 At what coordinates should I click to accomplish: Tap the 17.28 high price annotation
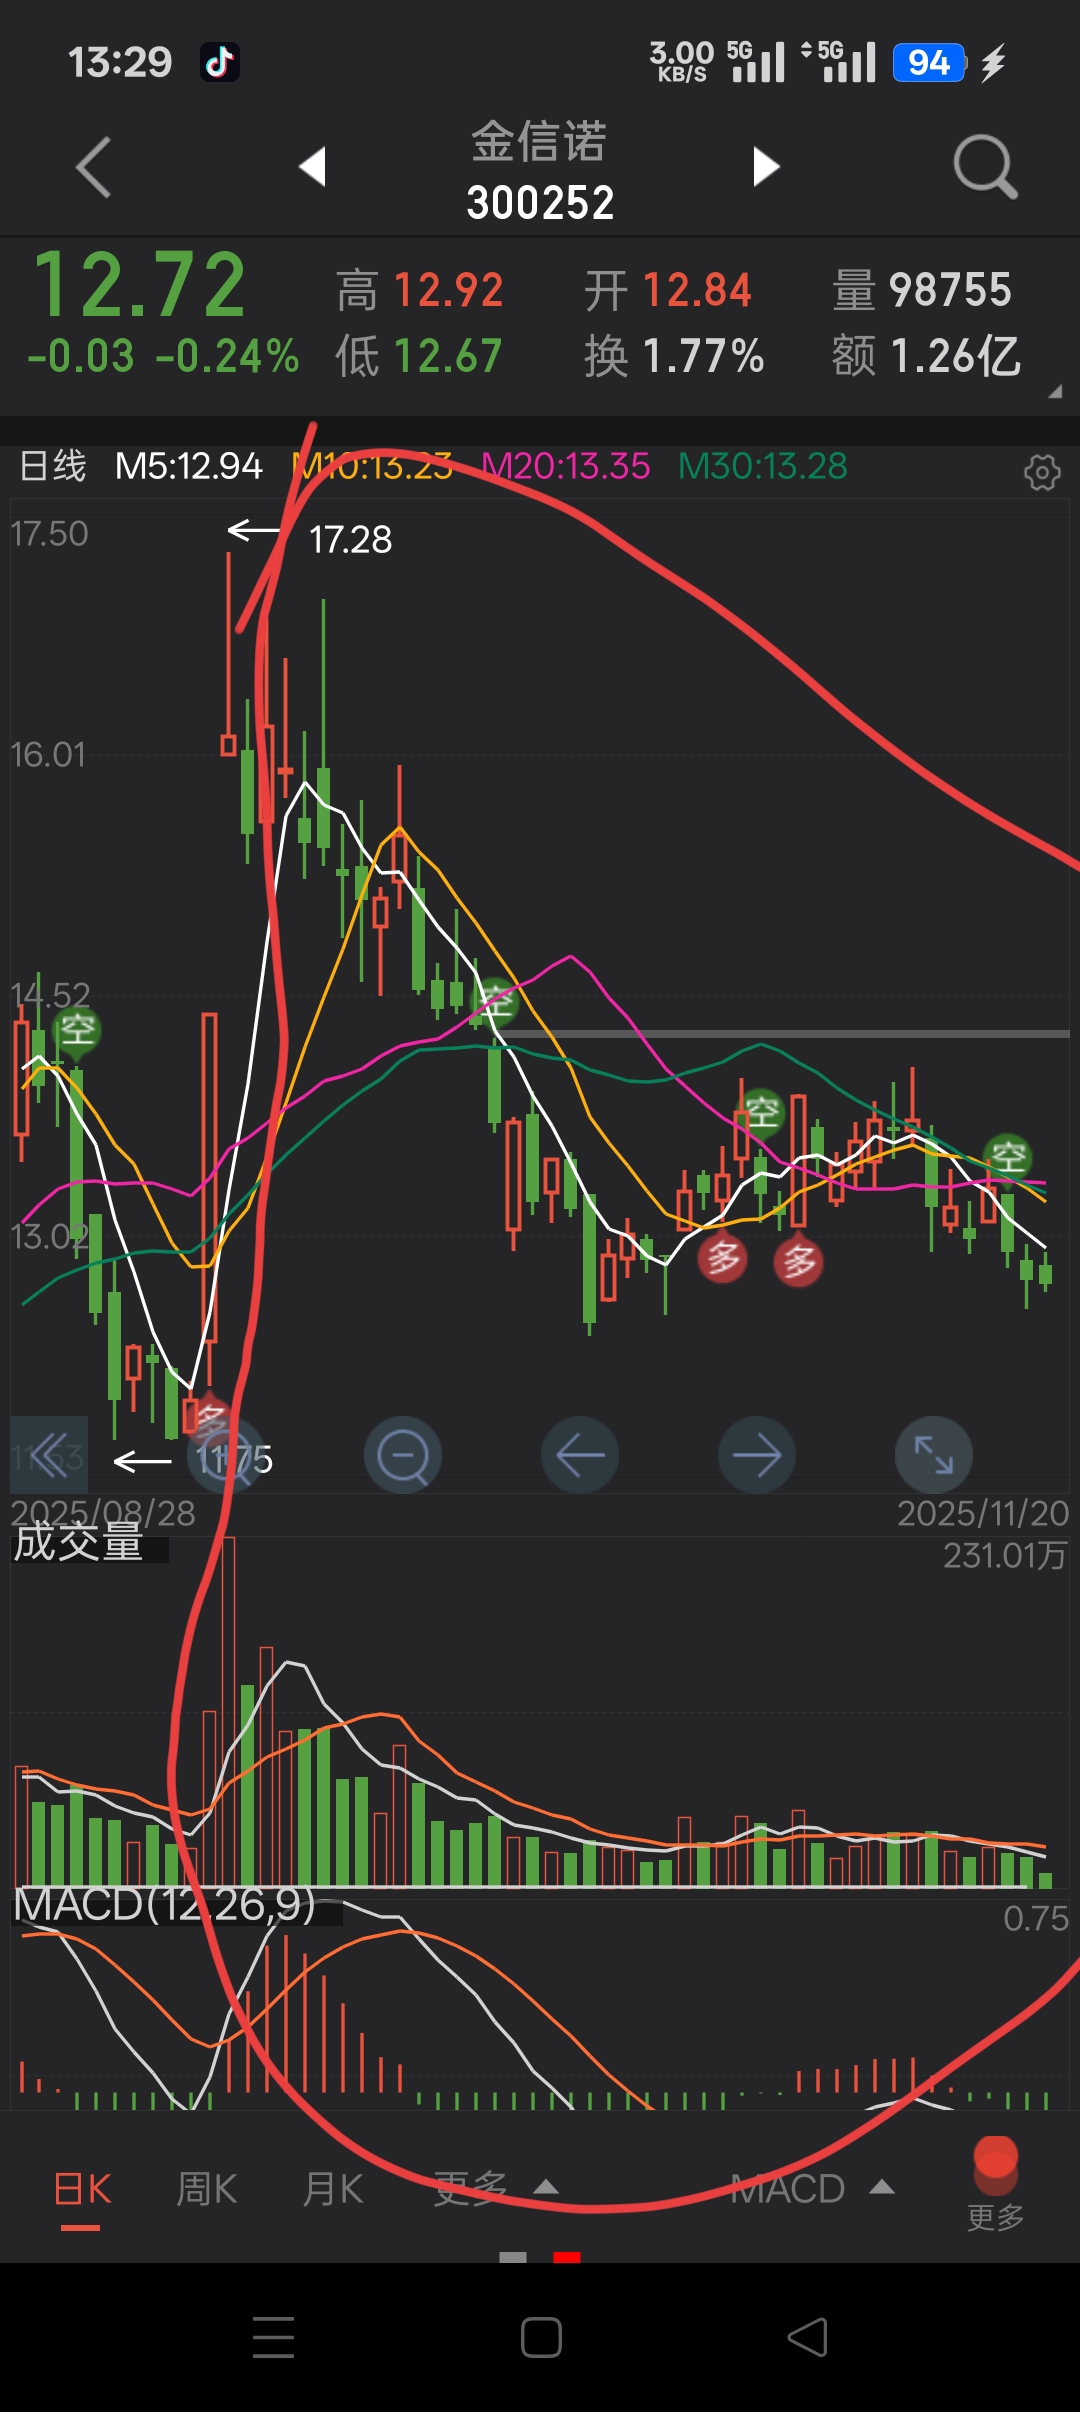point(350,540)
